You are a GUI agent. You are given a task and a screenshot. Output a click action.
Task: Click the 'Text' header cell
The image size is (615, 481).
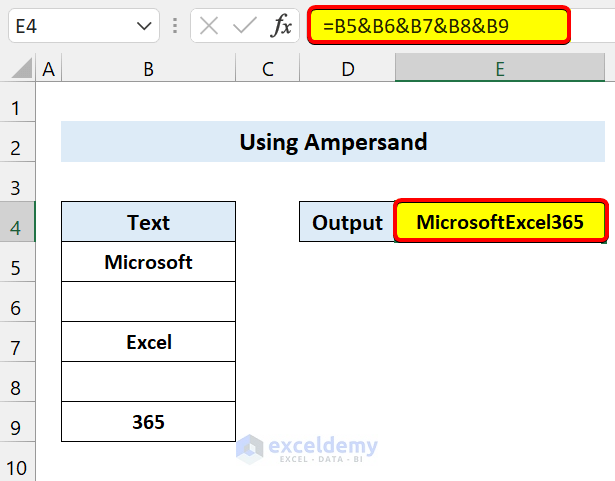pos(148,222)
